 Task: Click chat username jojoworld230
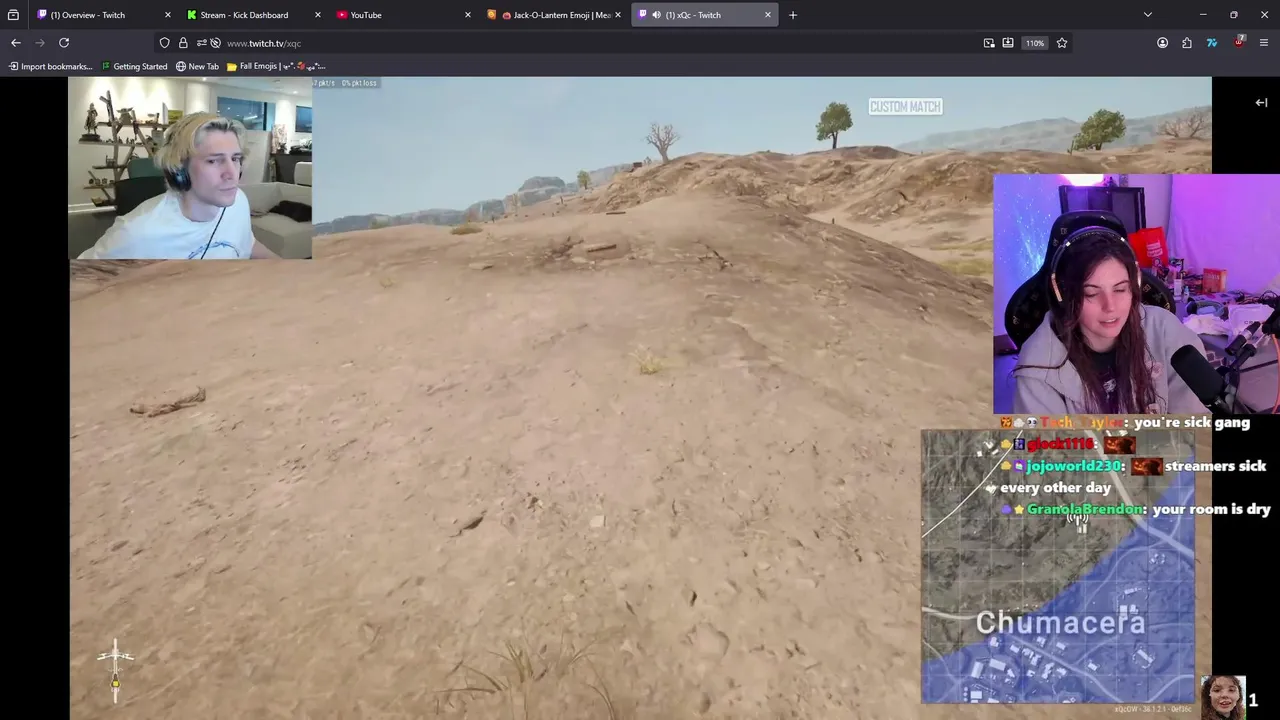click(x=1075, y=466)
